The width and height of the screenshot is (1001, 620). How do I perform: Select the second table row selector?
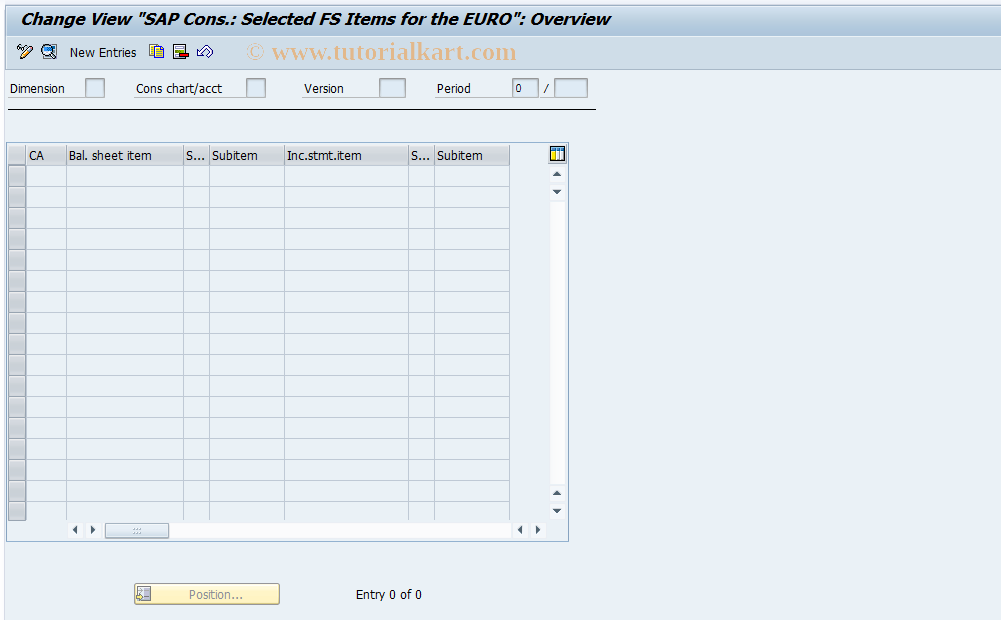(x=17, y=197)
